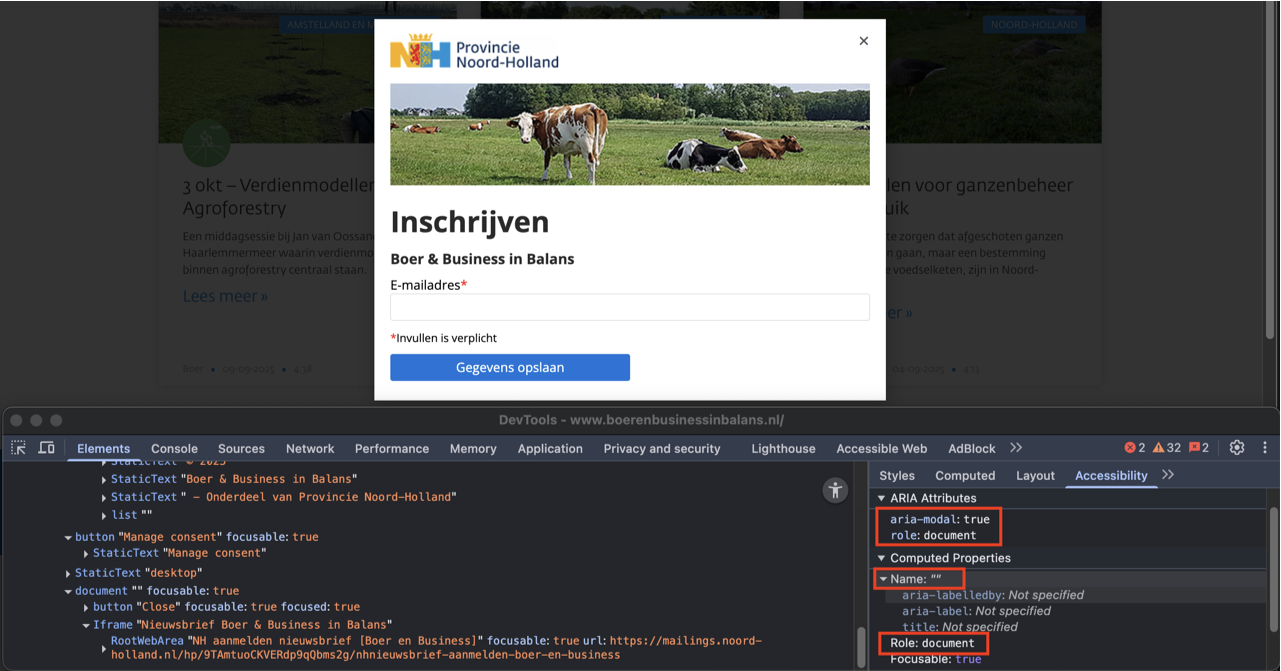Open the DevTools three-dot menu

click(1265, 448)
